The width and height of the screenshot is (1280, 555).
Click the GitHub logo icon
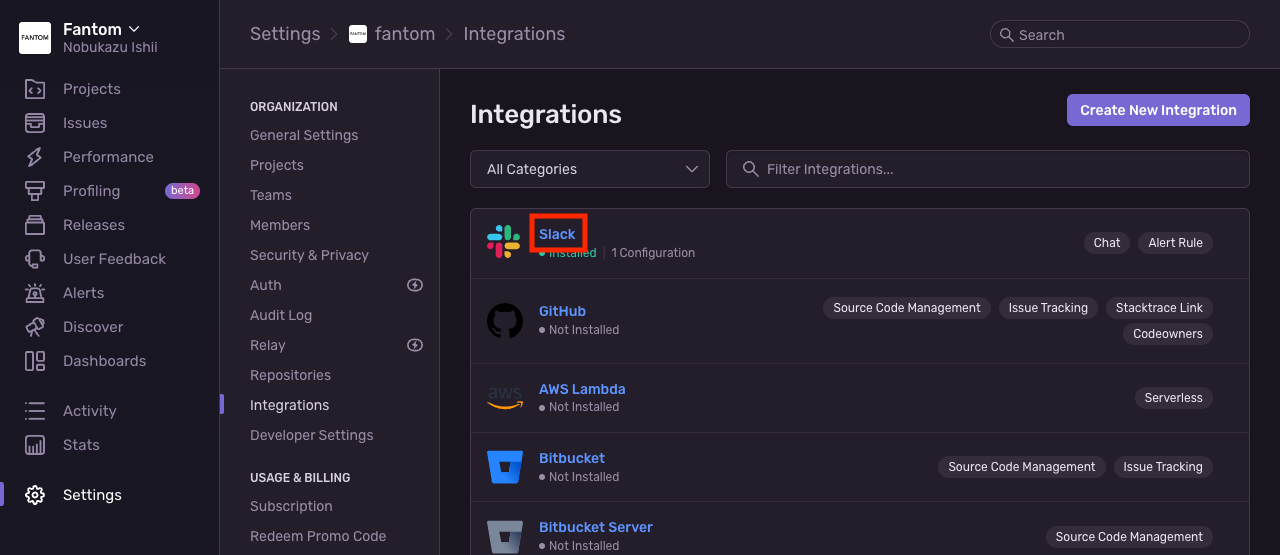505,321
